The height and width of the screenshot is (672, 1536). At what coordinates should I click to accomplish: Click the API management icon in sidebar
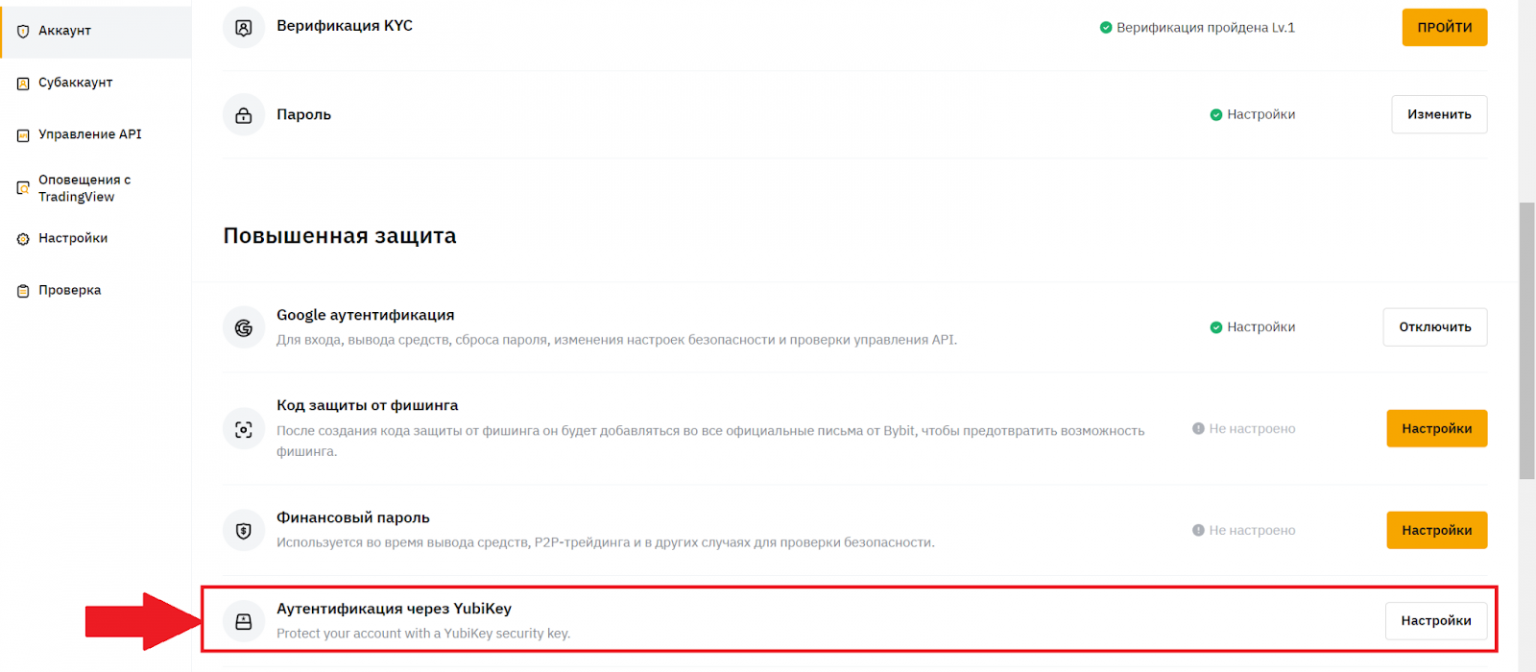point(23,135)
